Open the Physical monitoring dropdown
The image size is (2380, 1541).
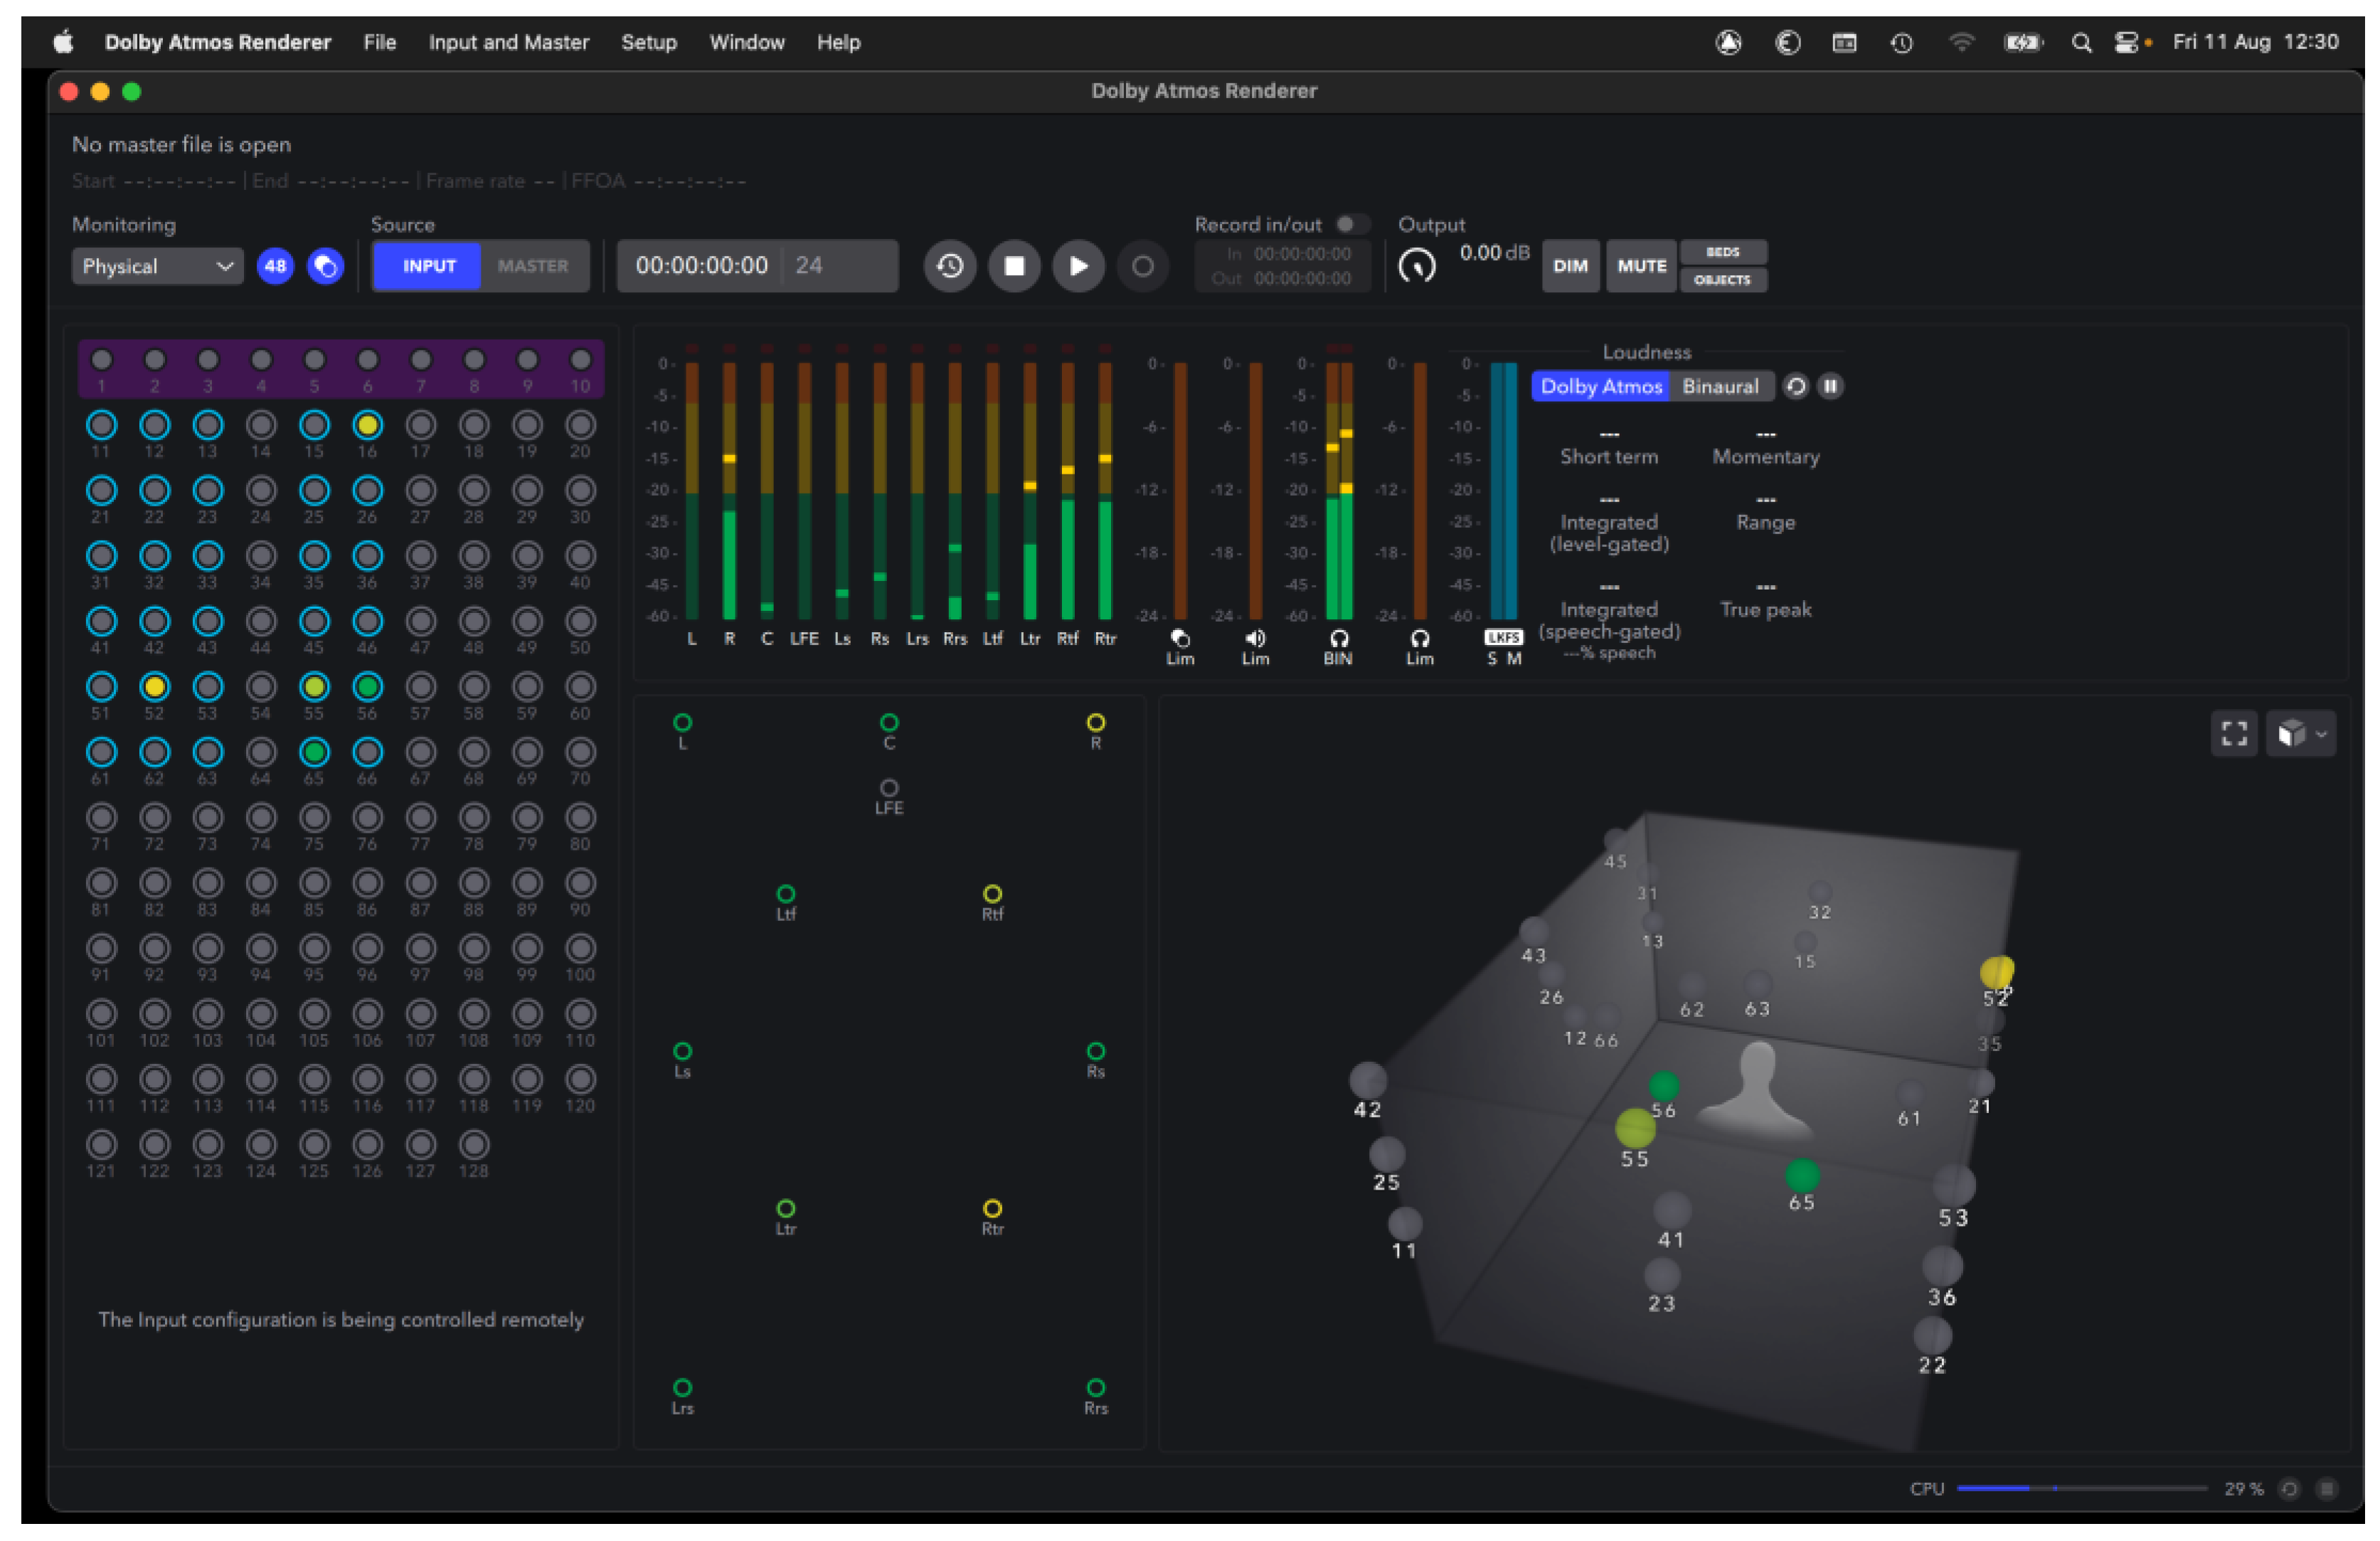tap(157, 266)
